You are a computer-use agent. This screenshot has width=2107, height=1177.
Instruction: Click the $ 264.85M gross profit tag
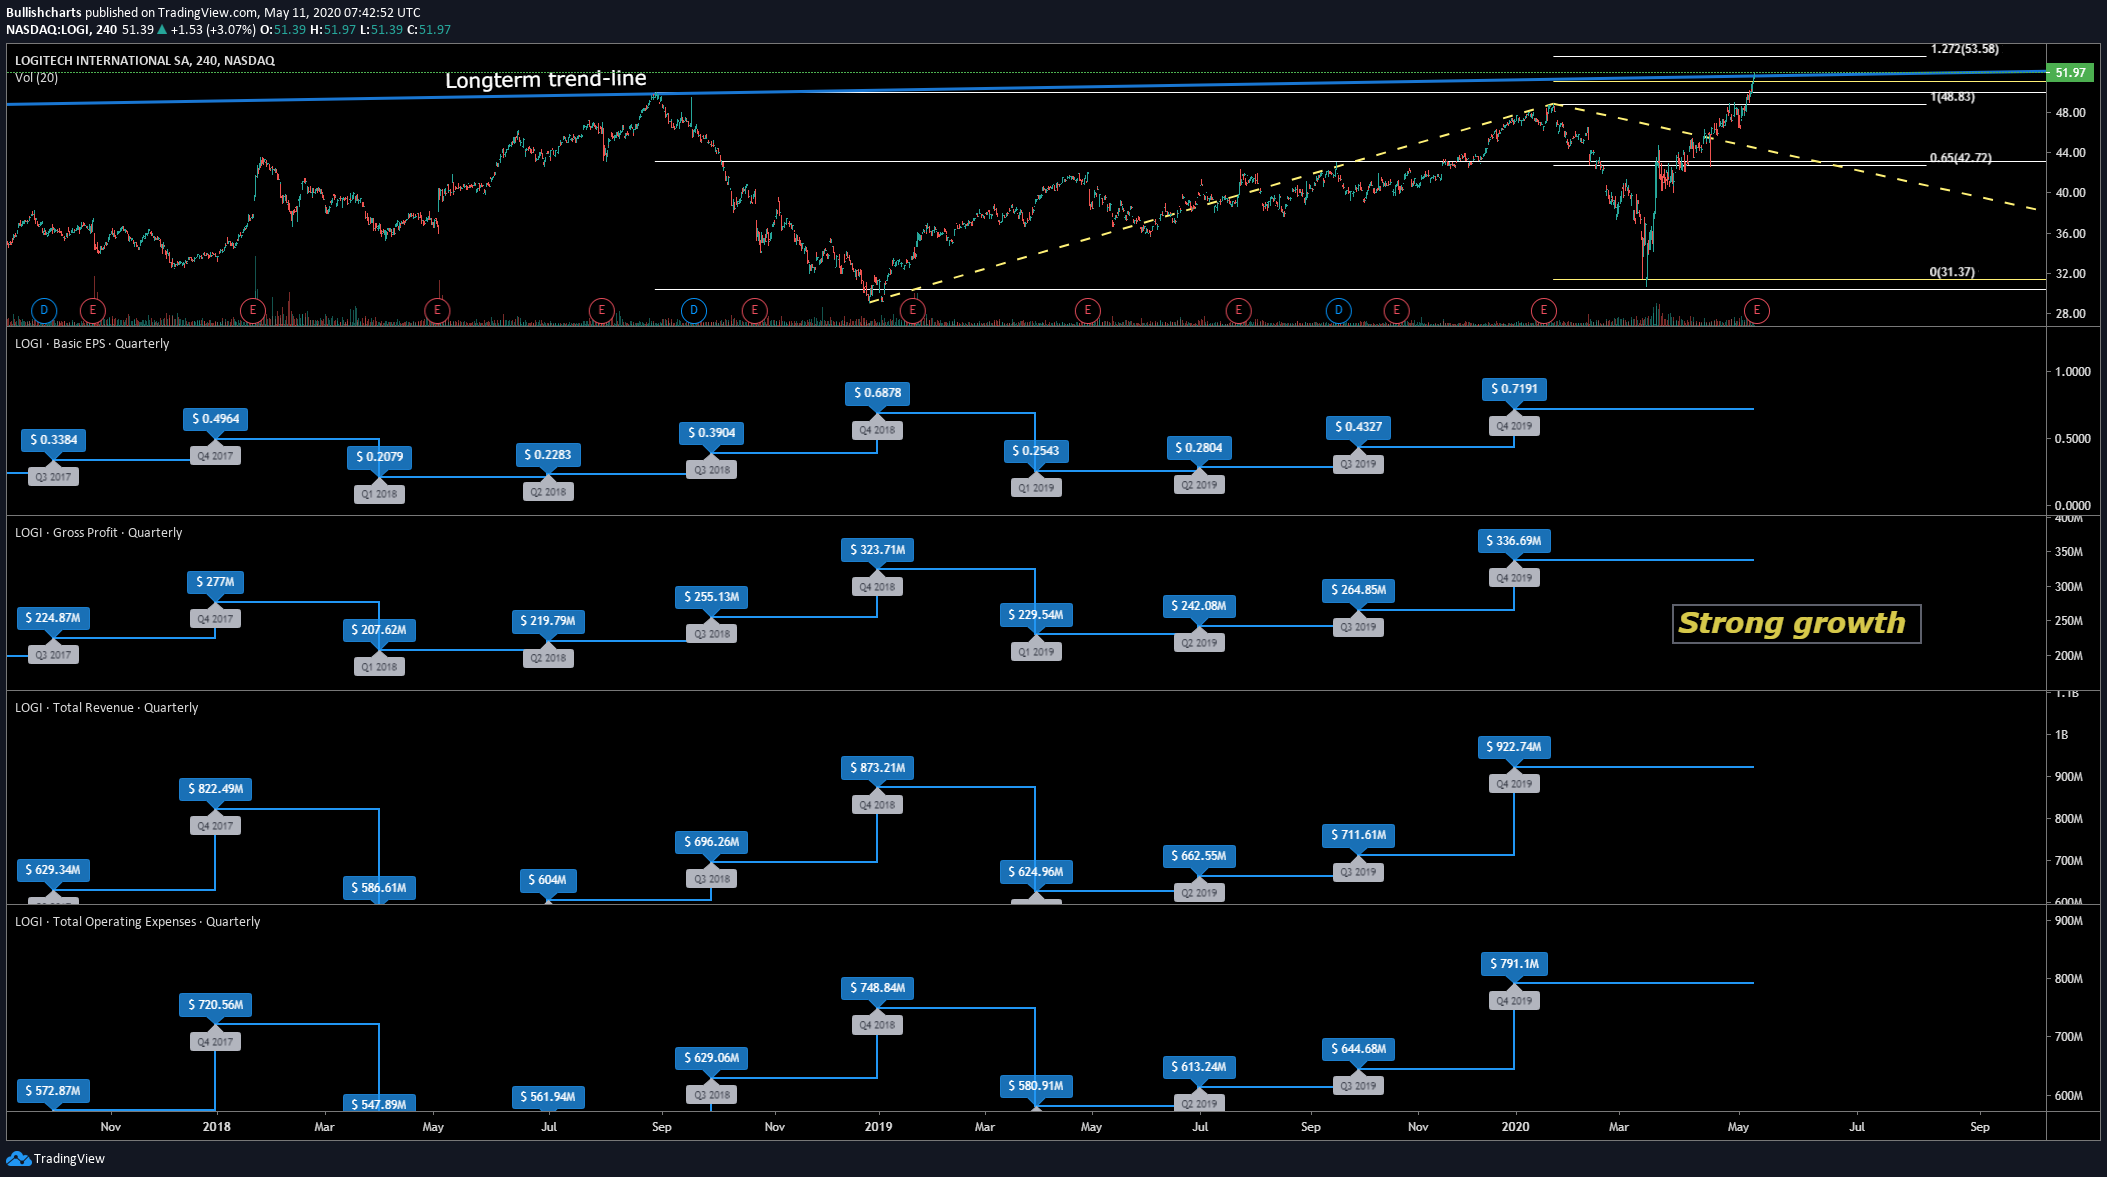pyautogui.click(x=1359, y=590)
